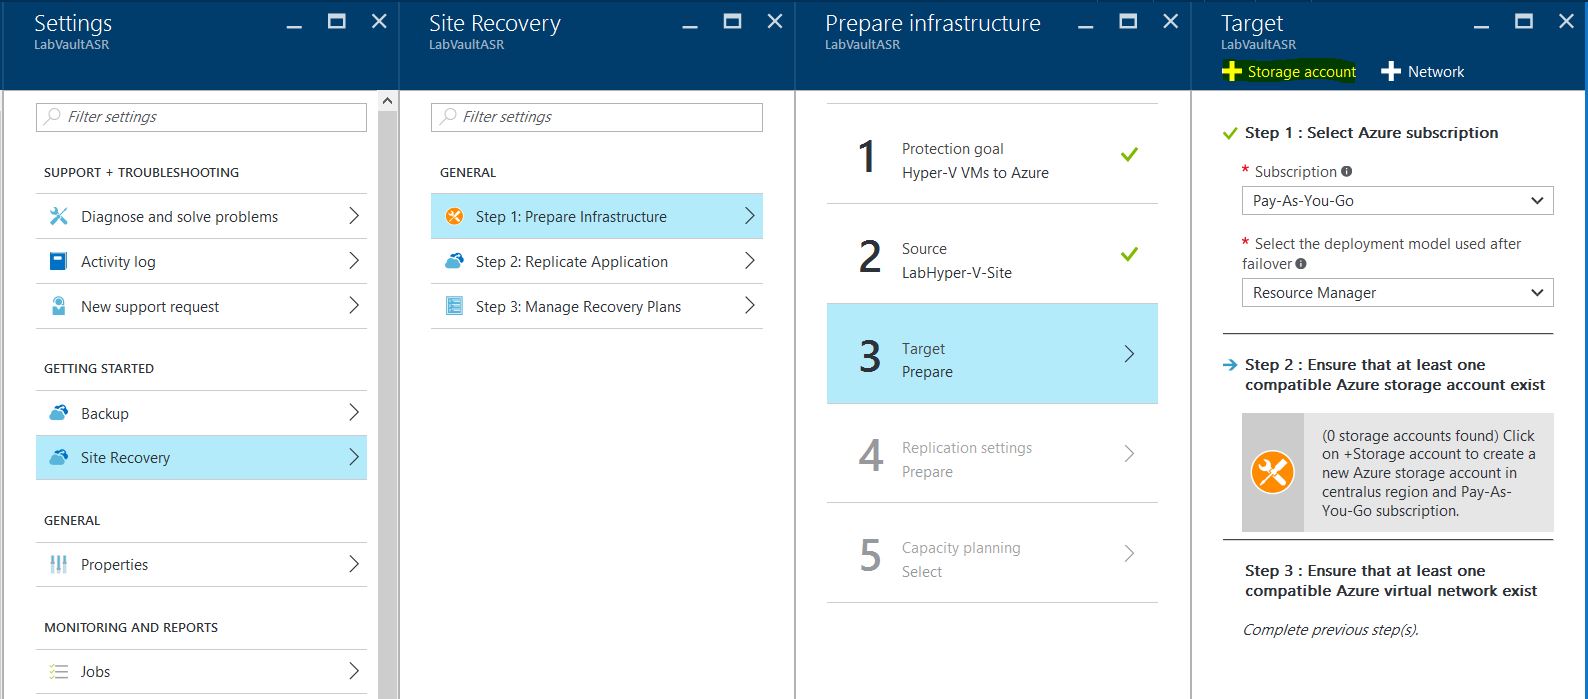Expand the Target Prepare step chevron
This screenshot has width=1588, height=699.
tap(1129, 354)
